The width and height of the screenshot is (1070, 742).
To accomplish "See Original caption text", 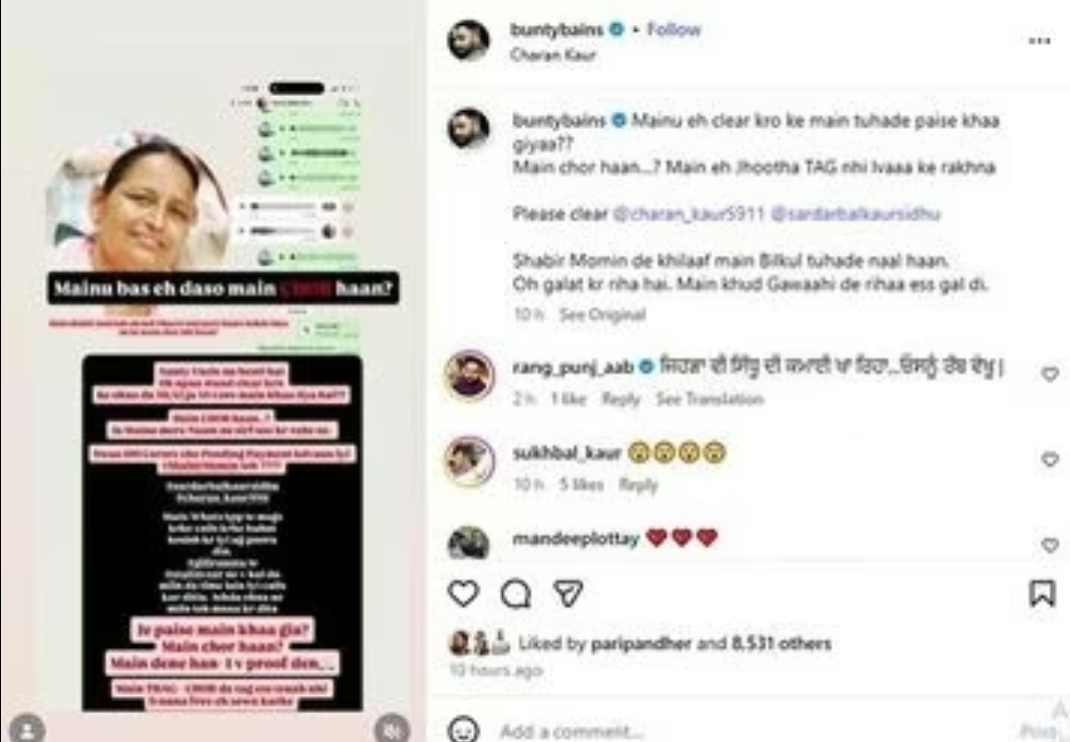I will tap(602, 315).
